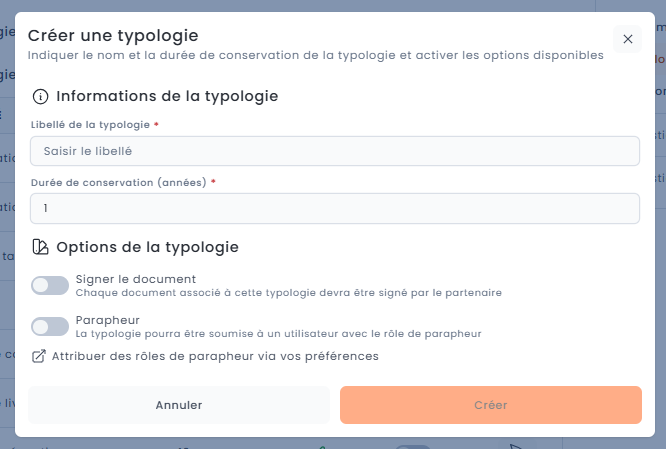The width and height of the screenshot is (666, 449).
Task: Focus the Saisir le libellé field
Action: pyautogui.click(x=335, y=151)
